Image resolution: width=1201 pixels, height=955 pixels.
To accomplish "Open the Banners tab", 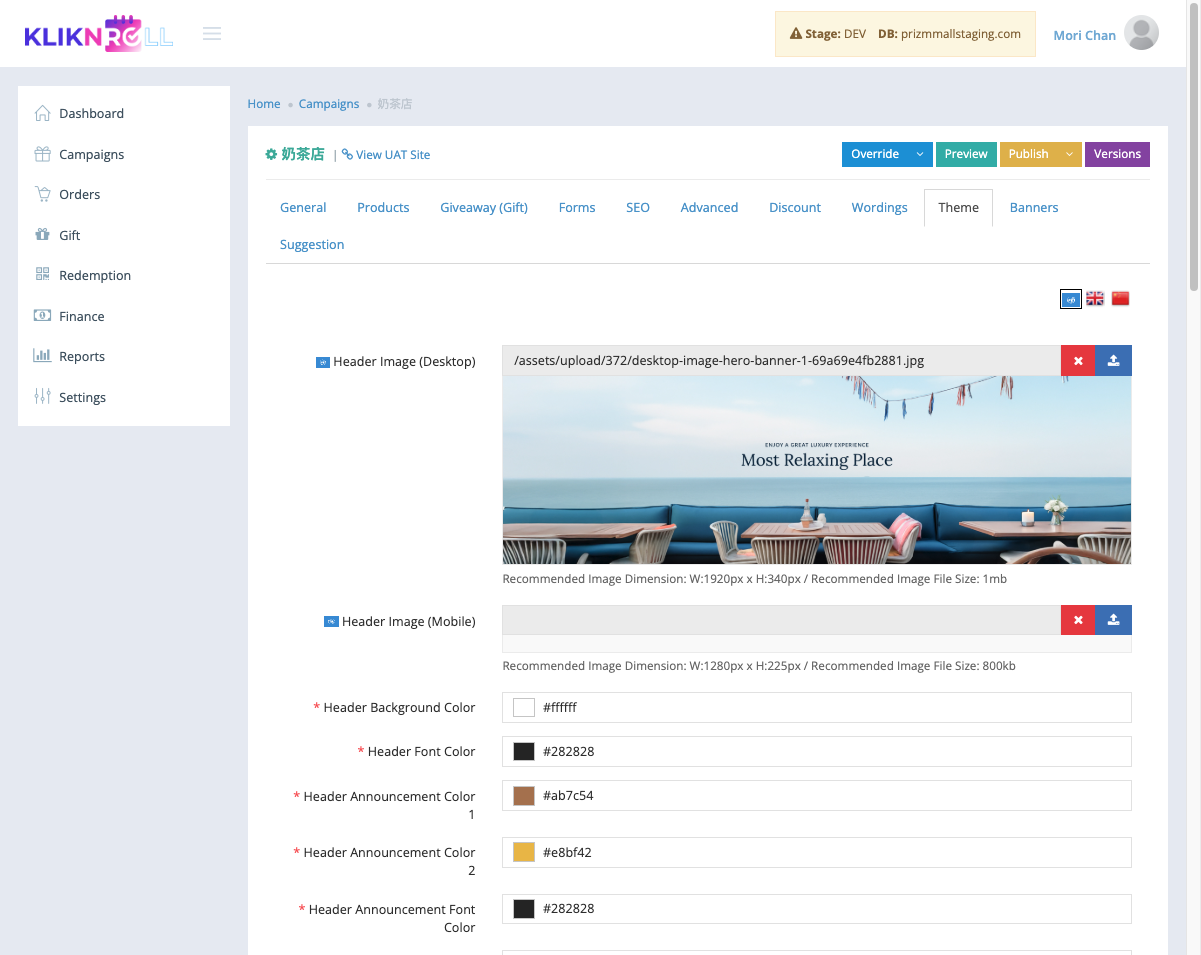I will (1034, 208).
